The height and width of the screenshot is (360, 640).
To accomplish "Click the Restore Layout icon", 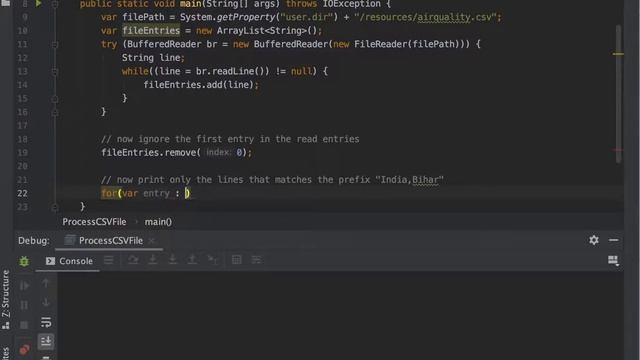I will coord(613,260).
